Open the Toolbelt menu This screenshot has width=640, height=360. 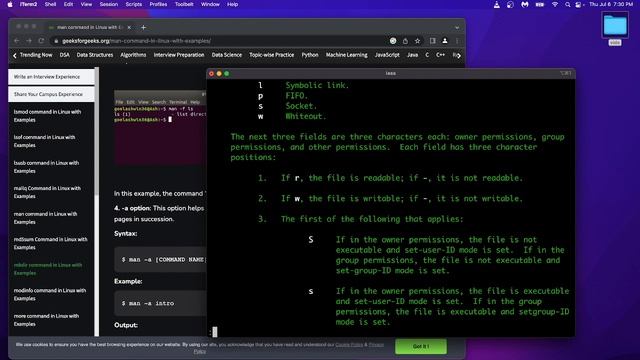click(x=184, y=4)
